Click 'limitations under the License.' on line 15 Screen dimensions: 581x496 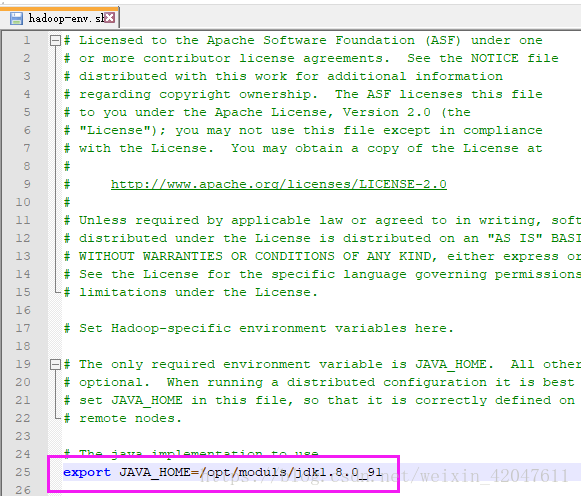tap(198, 292)
